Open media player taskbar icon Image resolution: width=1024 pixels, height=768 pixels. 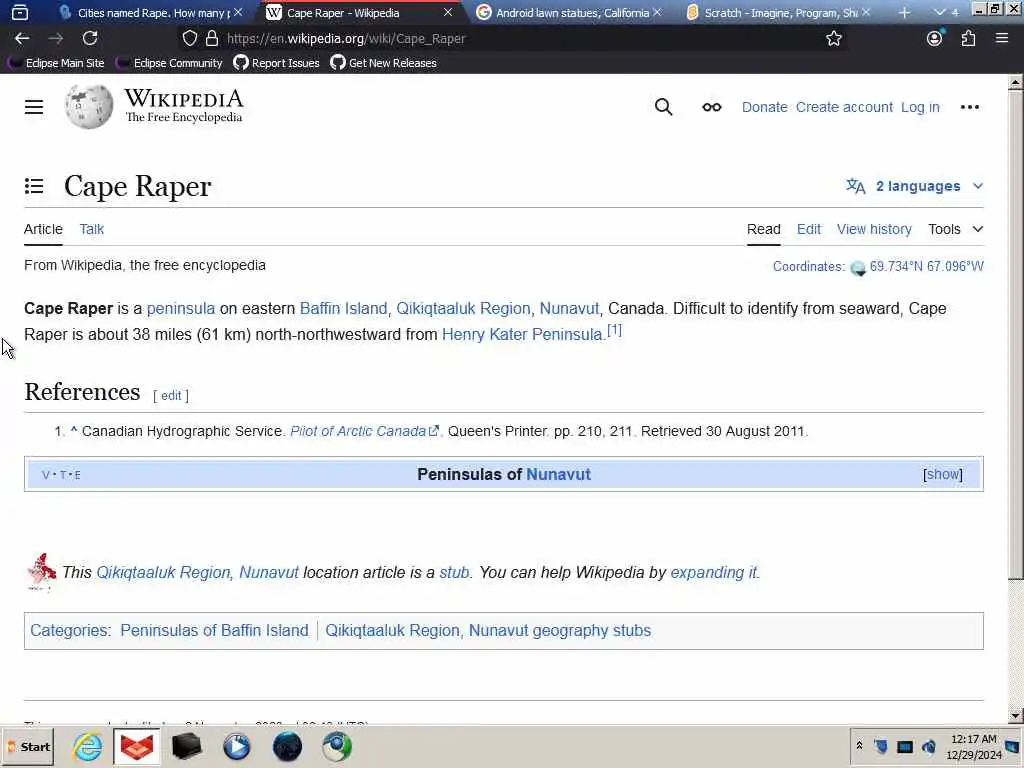(236, 746)
